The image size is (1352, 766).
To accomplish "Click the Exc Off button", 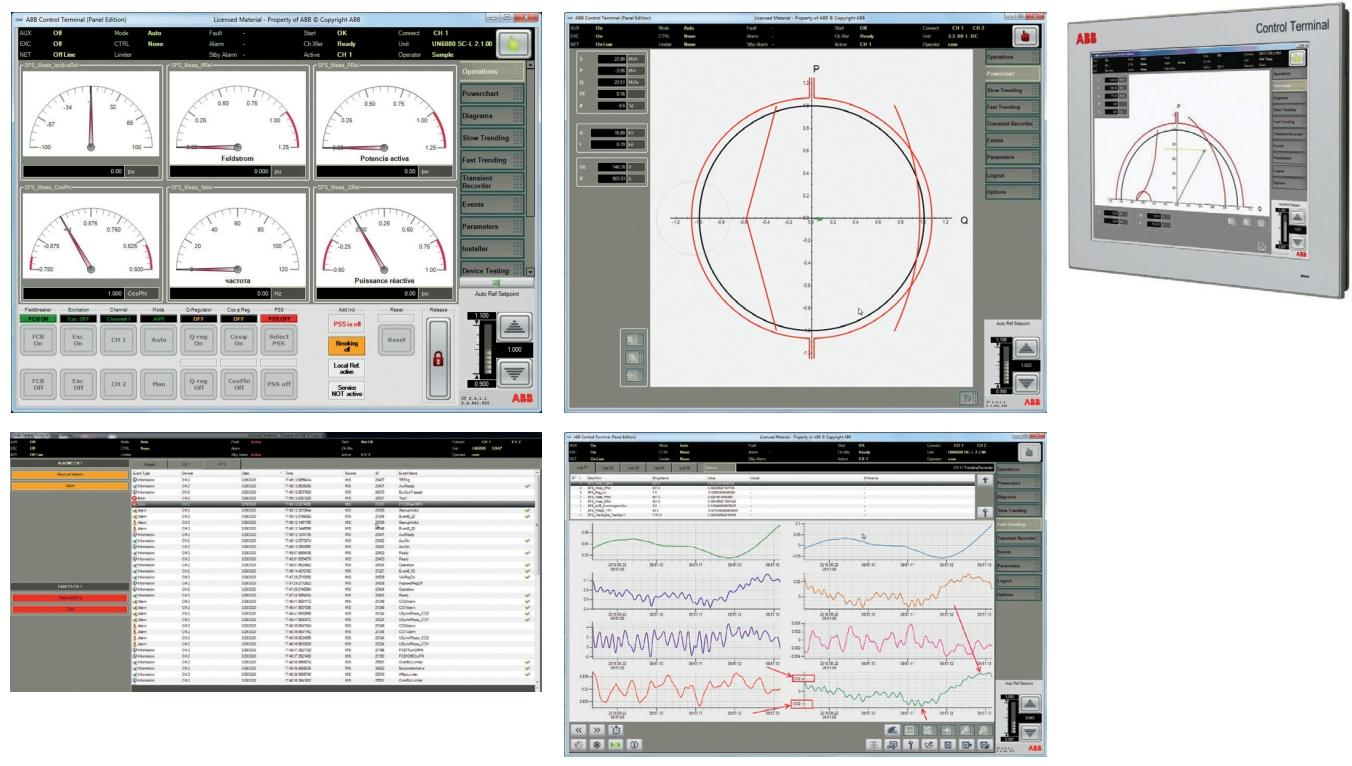I will [78, 385].
